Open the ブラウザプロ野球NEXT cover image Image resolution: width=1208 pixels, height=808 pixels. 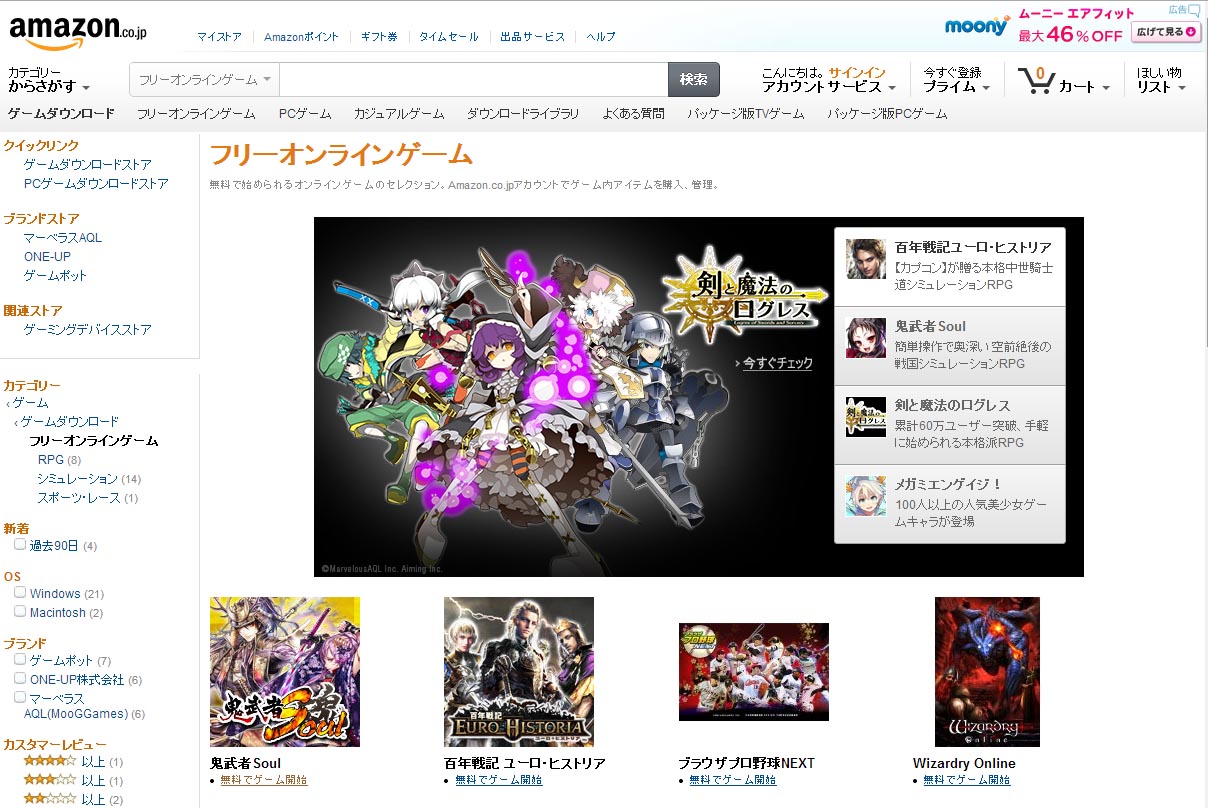pyautogui.click(x=753, y=672)
